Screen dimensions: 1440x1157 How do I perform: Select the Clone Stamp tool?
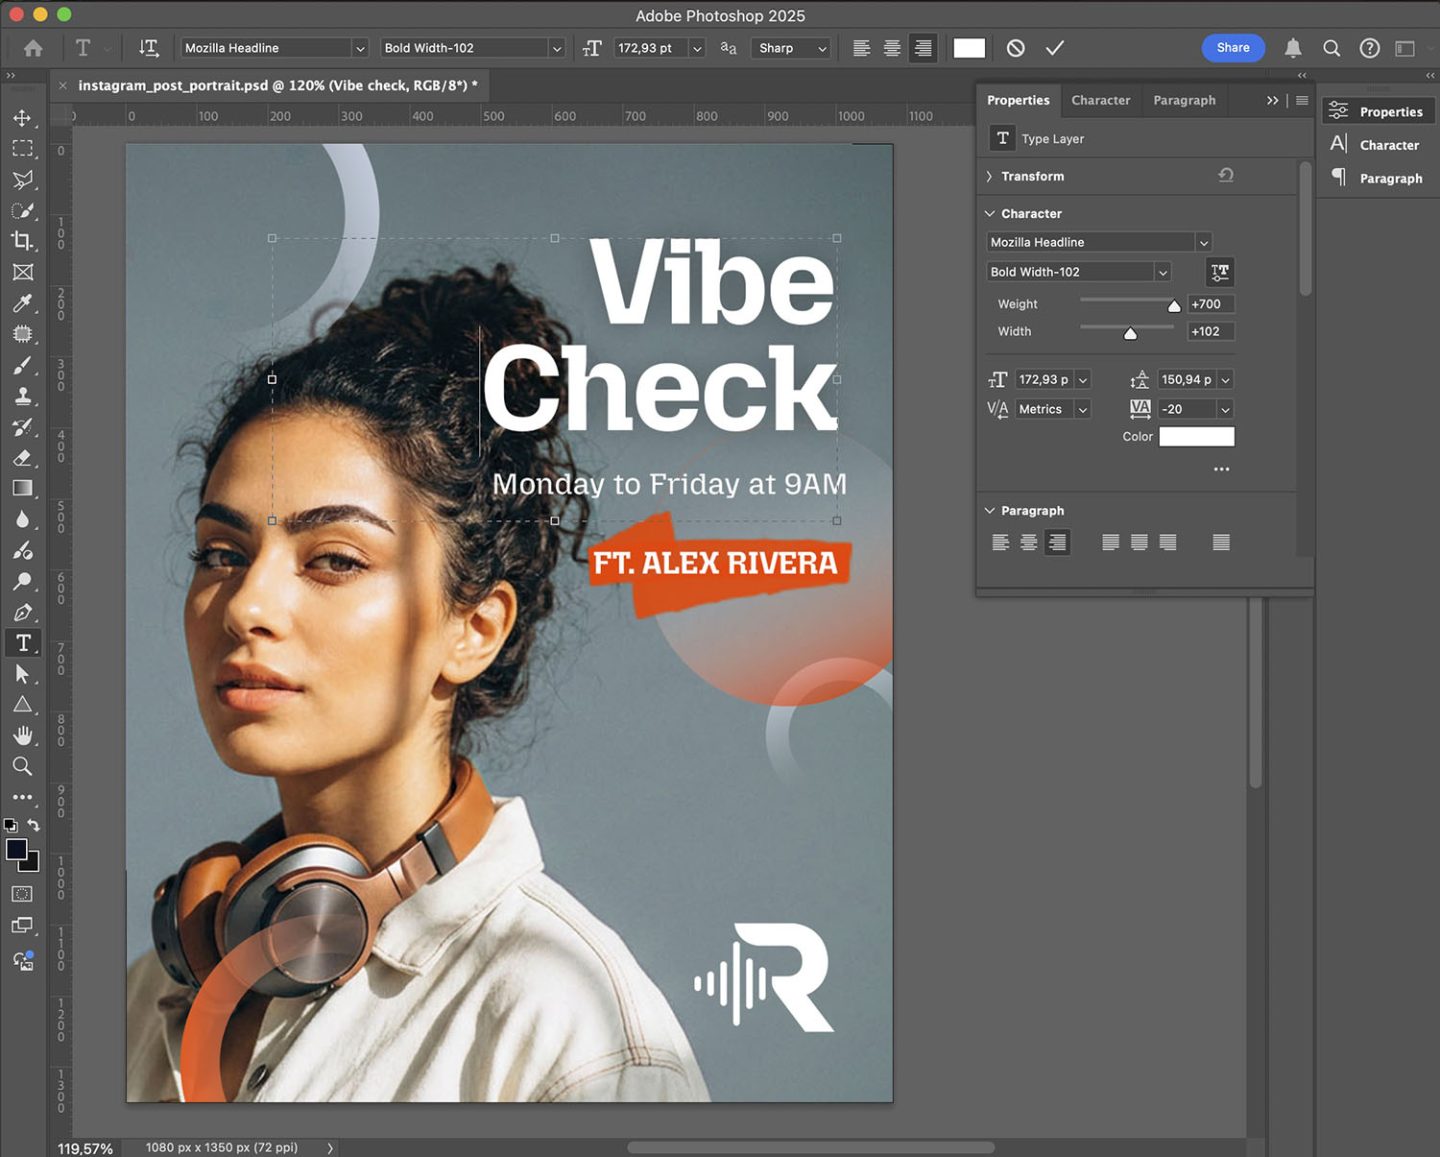22,396
